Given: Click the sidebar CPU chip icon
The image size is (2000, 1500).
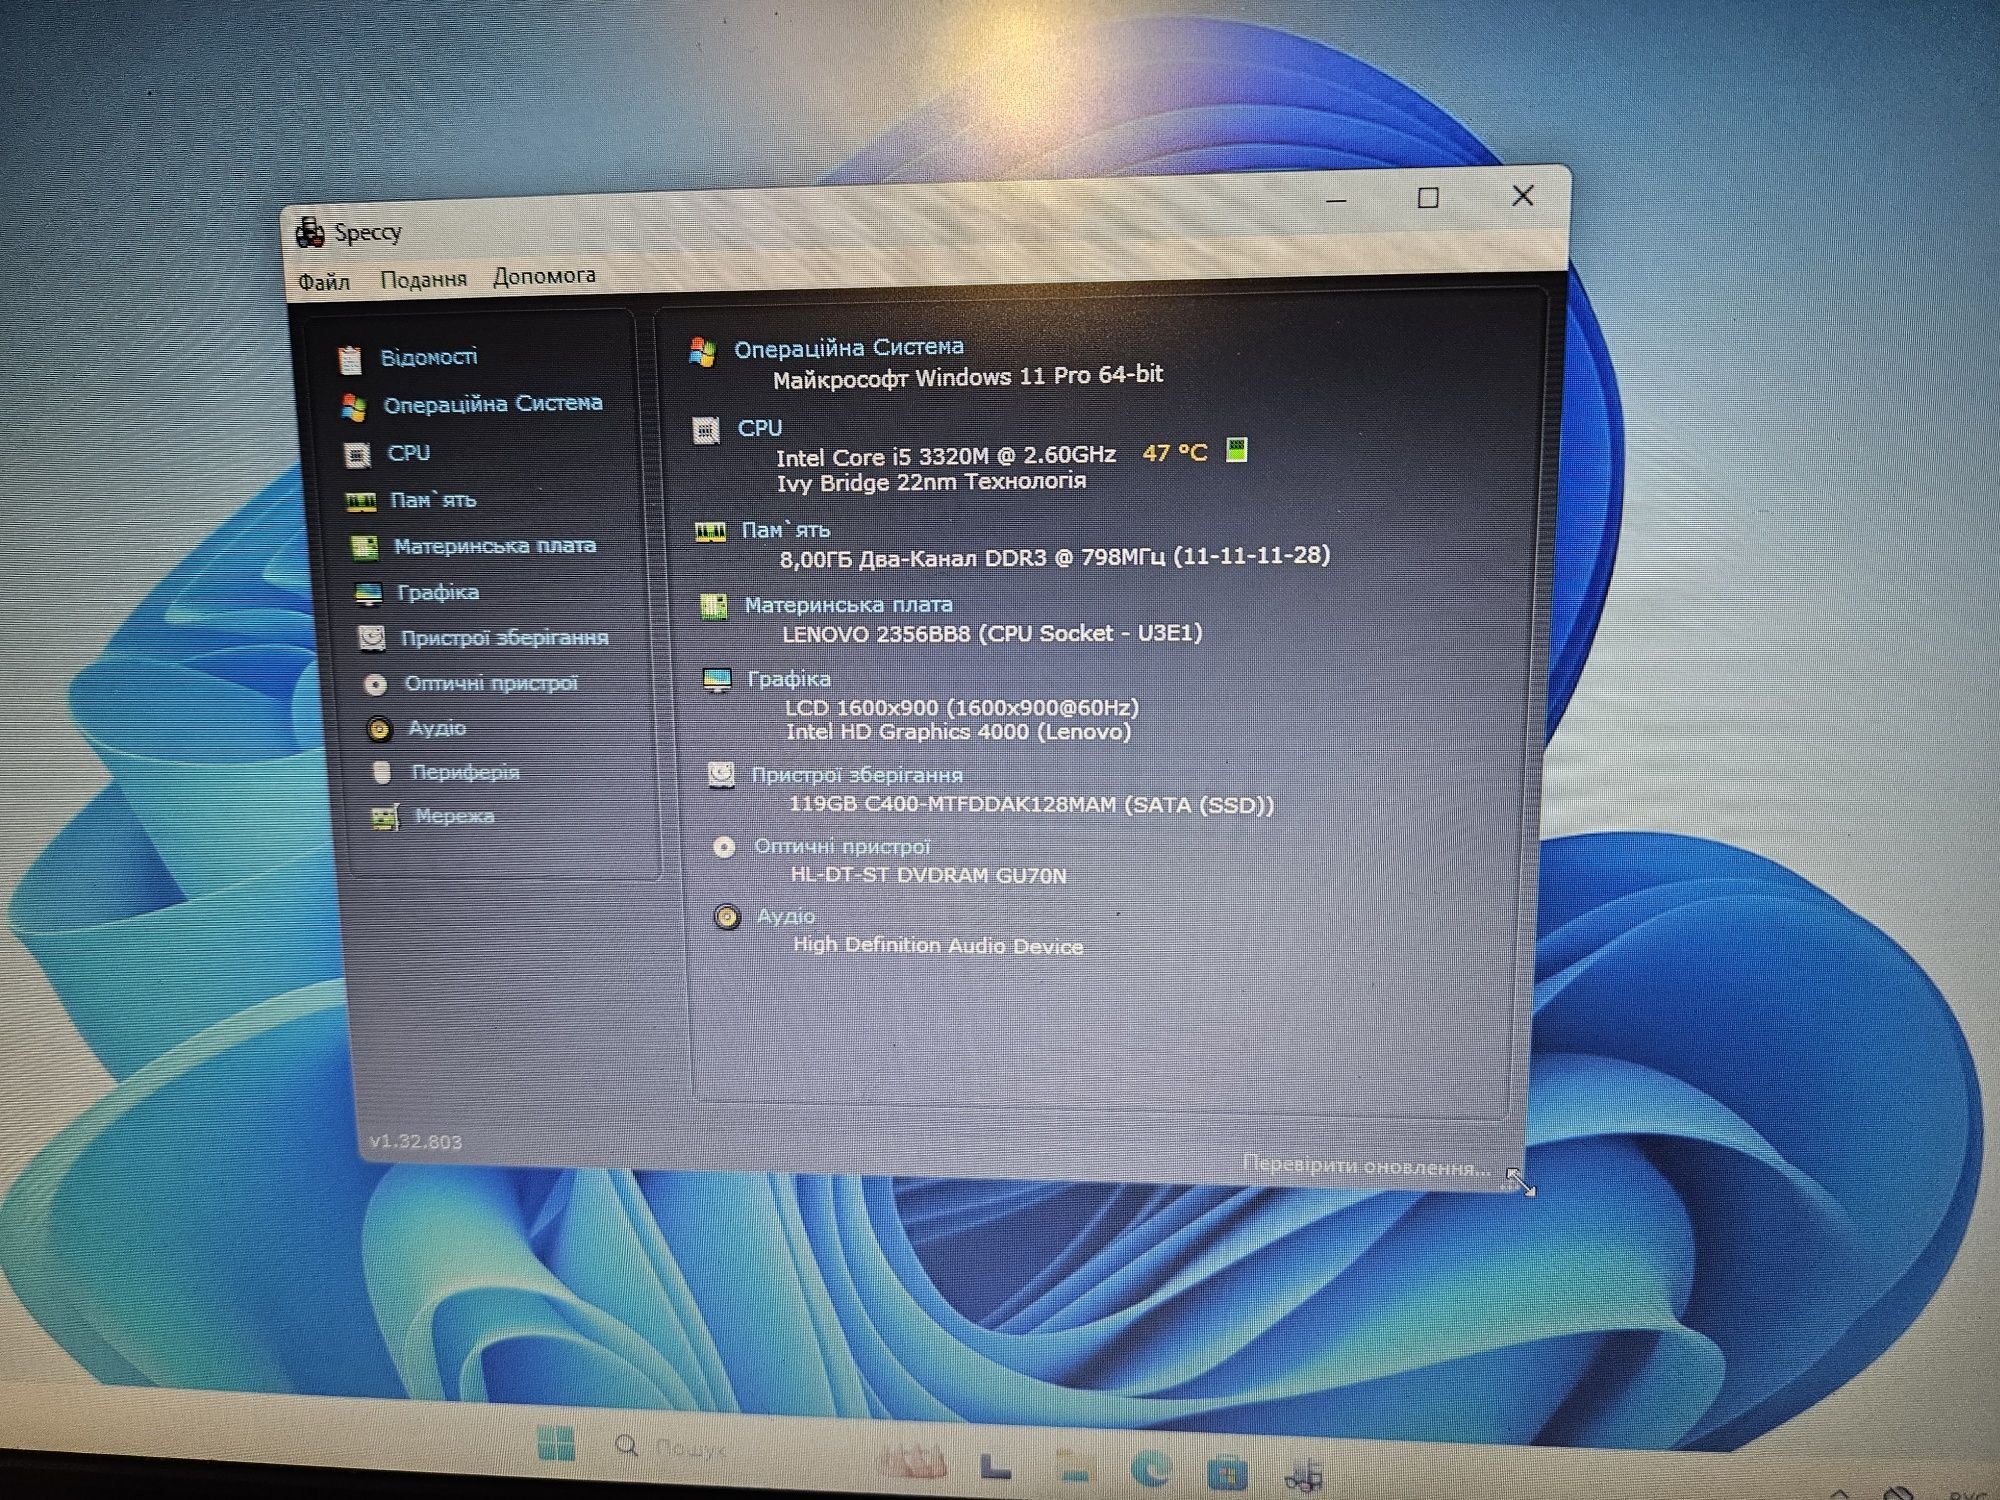Looking at the screenshot, I should [357, 456].
